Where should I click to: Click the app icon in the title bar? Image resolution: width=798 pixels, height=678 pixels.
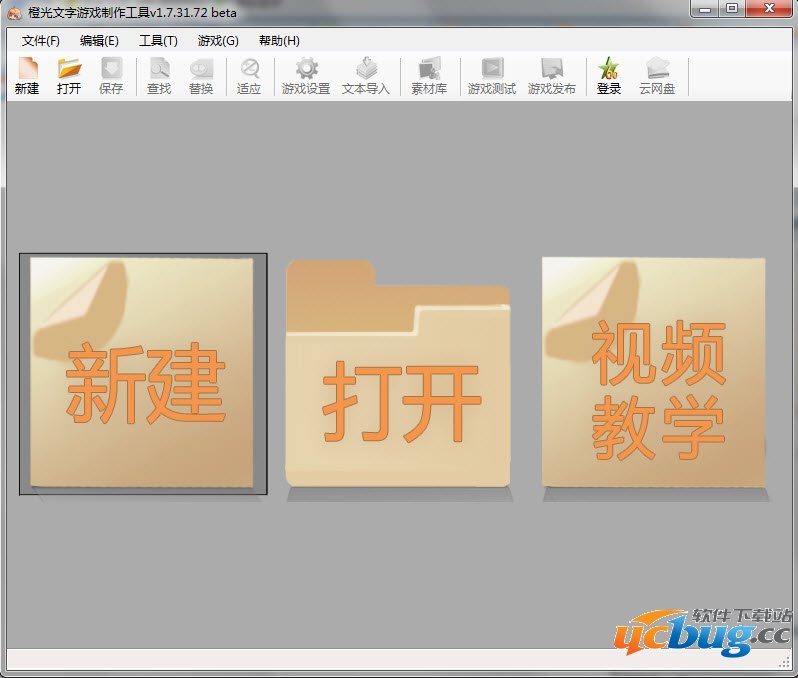[x=14, y=12]
